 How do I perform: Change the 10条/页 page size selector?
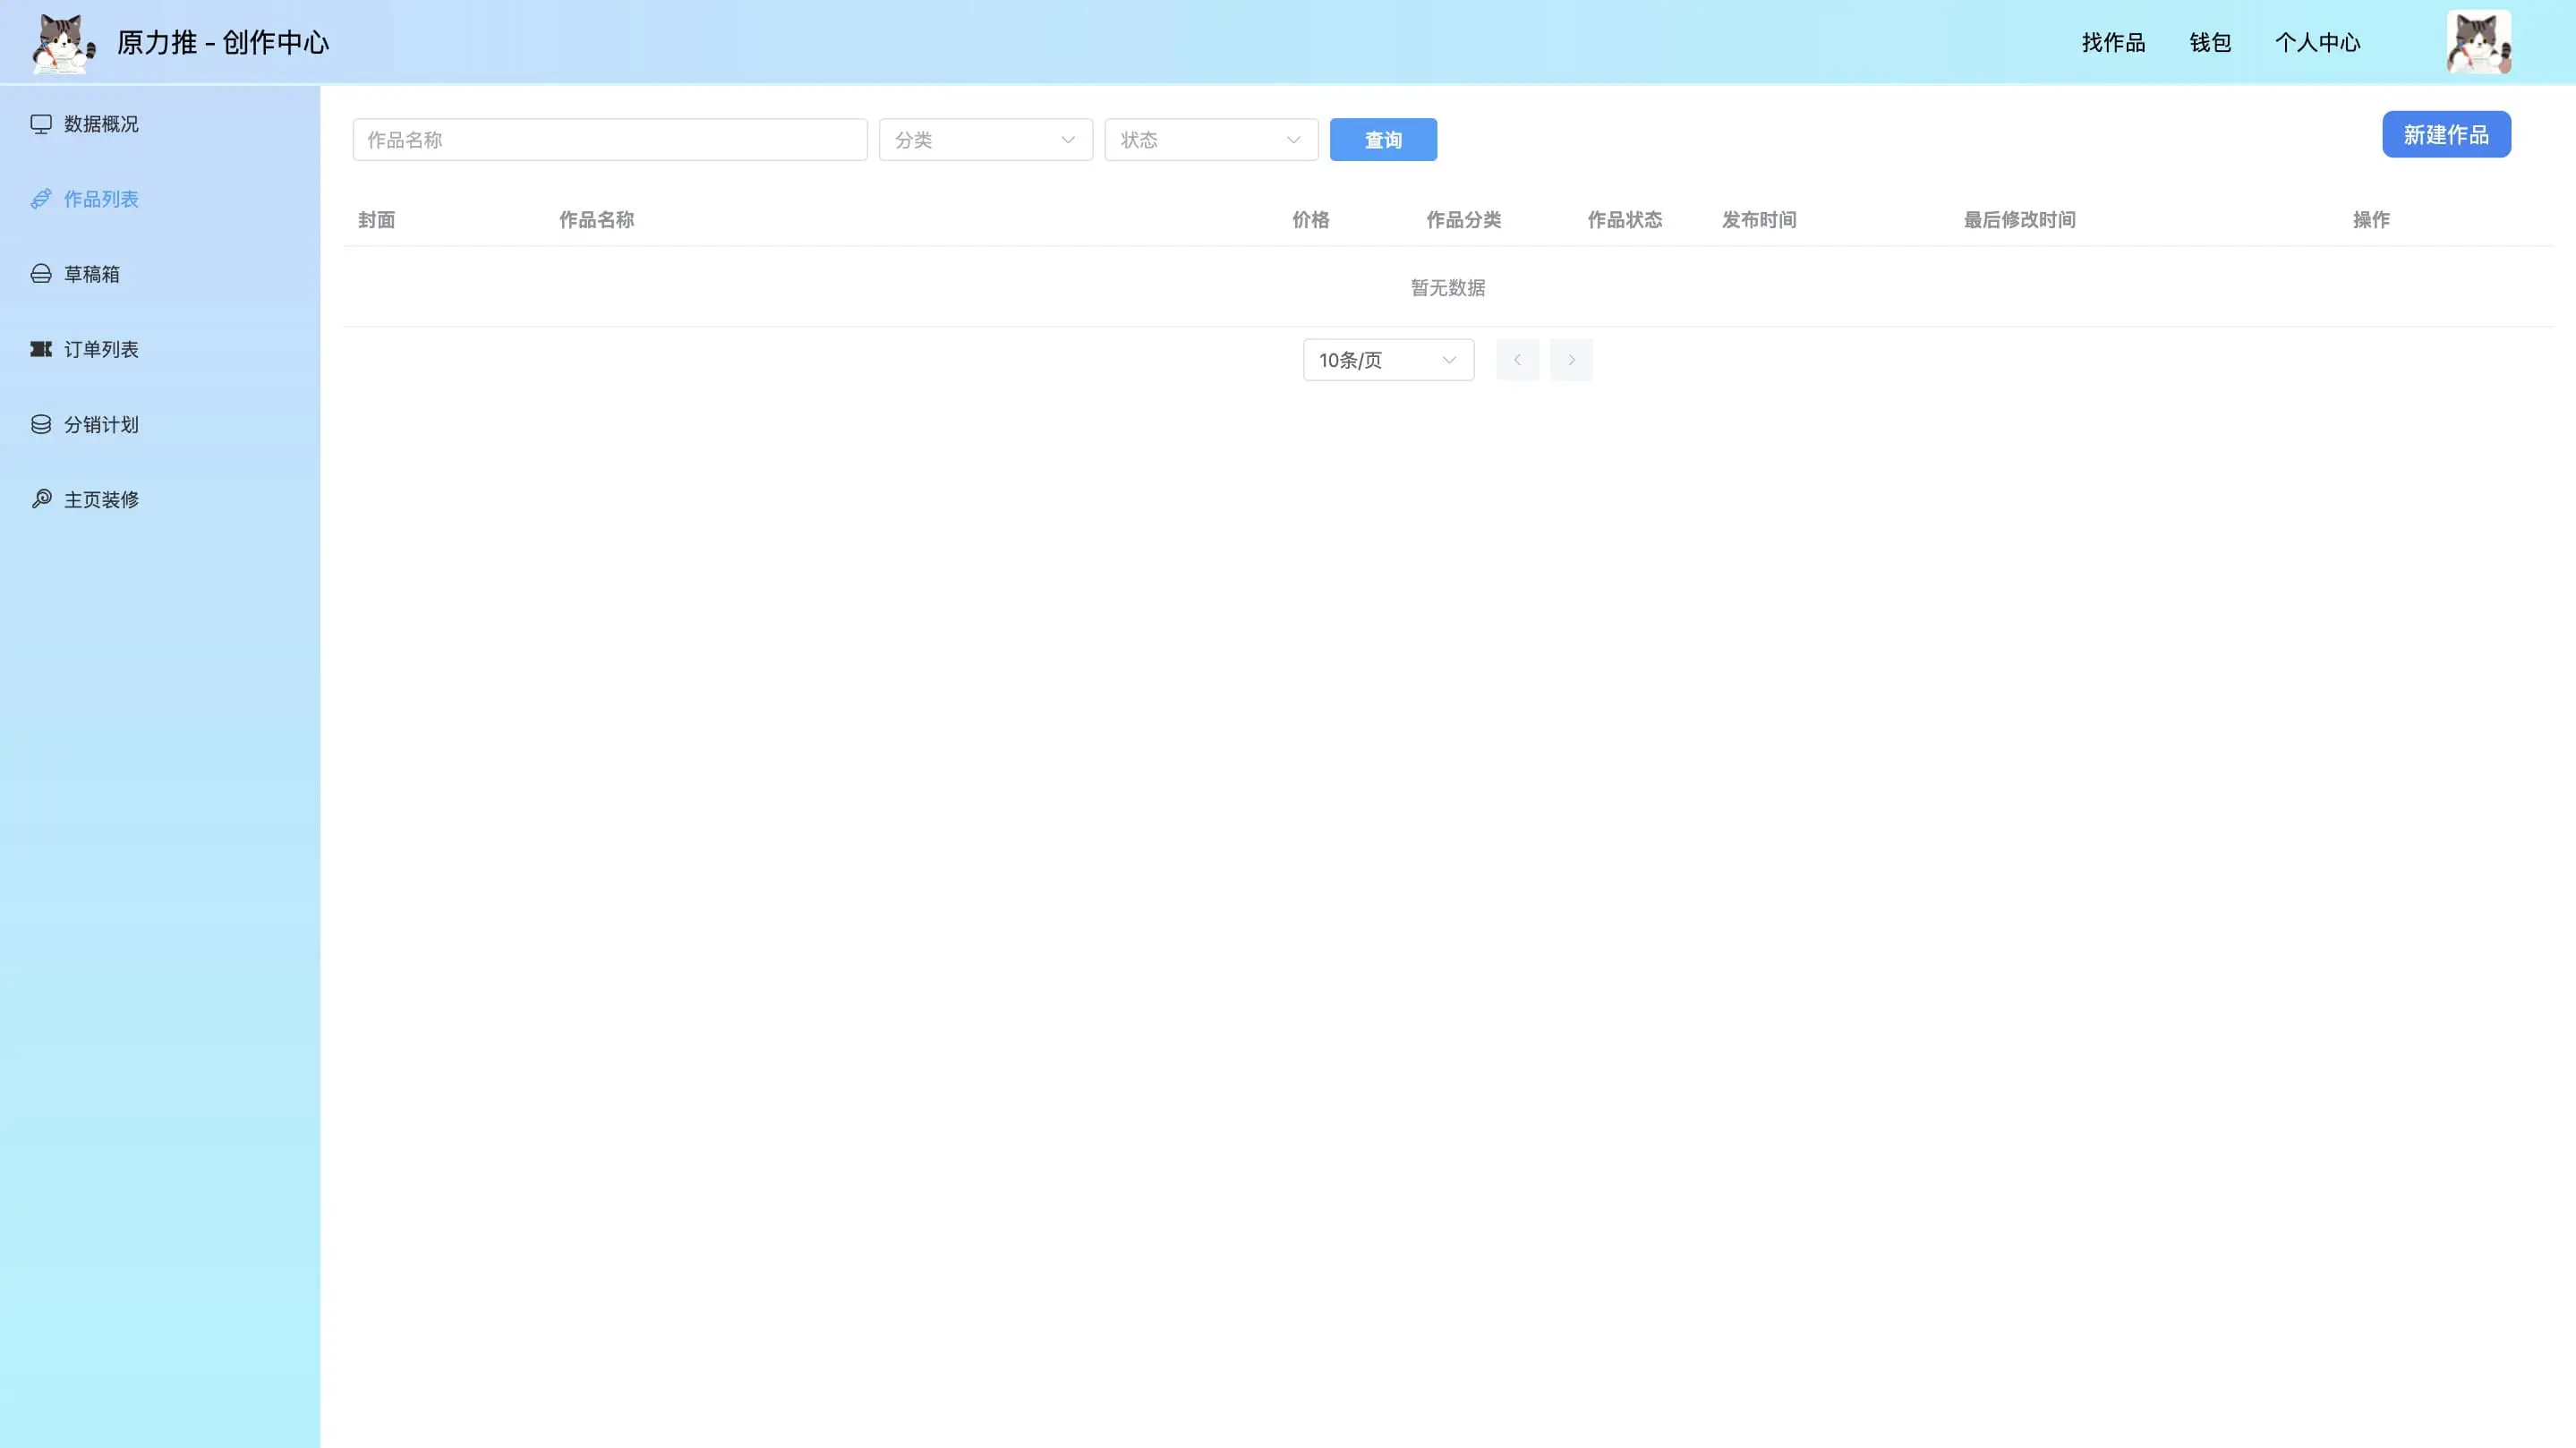(1388, 360)
